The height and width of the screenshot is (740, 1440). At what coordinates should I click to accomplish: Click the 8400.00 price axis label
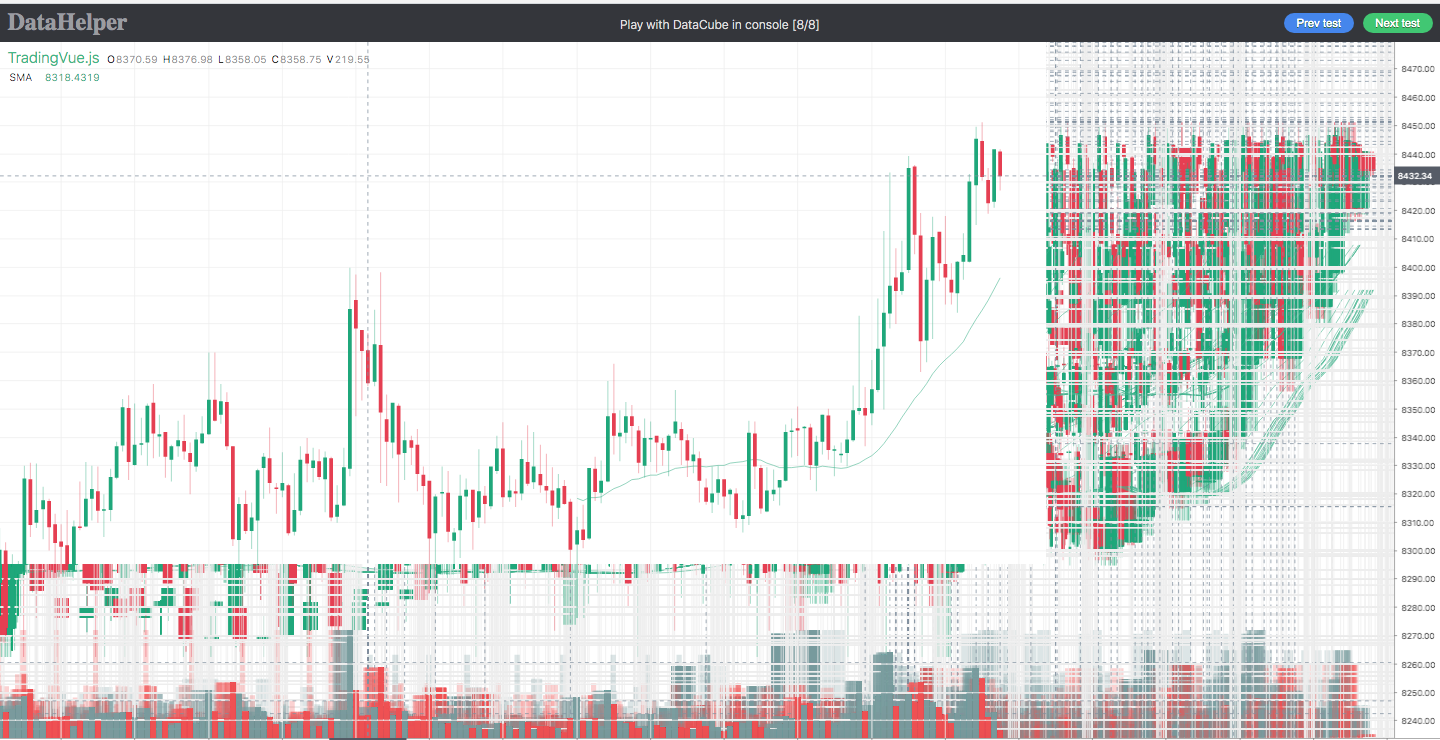tap(1418, 267)
